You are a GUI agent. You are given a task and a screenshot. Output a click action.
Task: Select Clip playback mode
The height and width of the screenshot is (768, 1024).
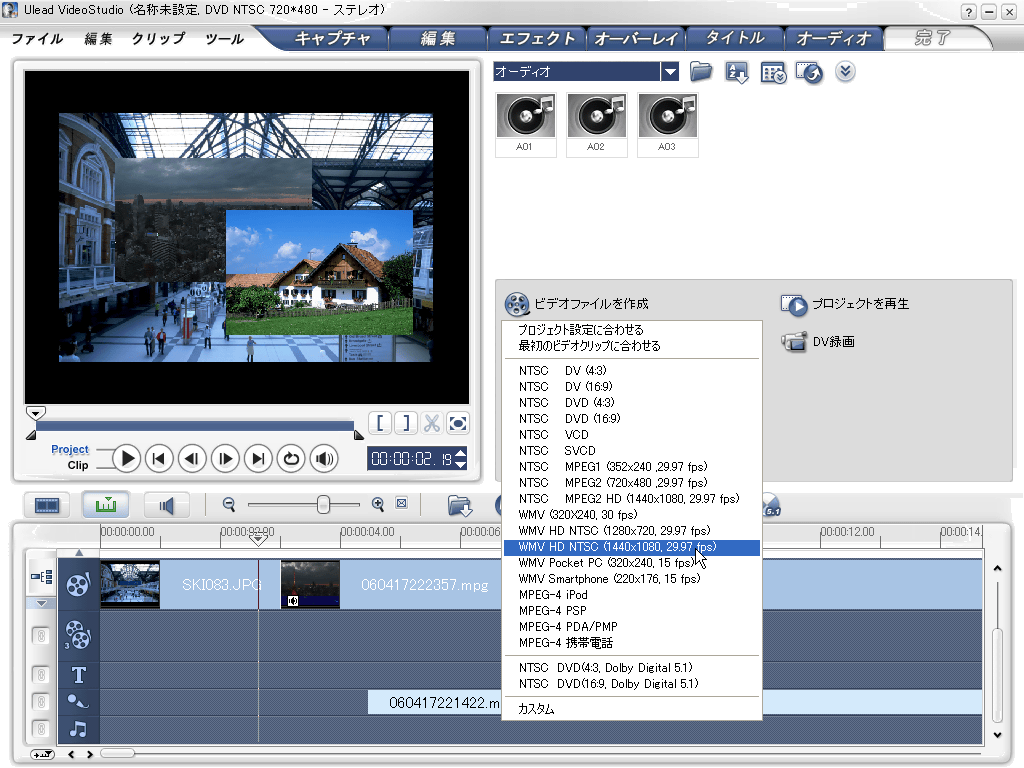coord(78,465)
